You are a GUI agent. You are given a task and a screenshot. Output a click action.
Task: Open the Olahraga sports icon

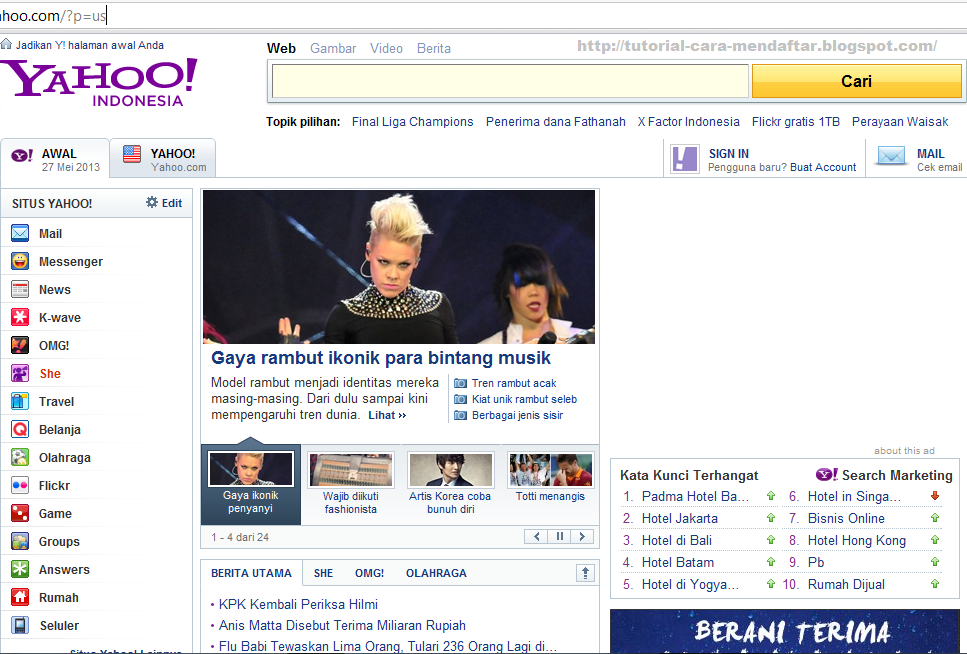click(20, 457)
